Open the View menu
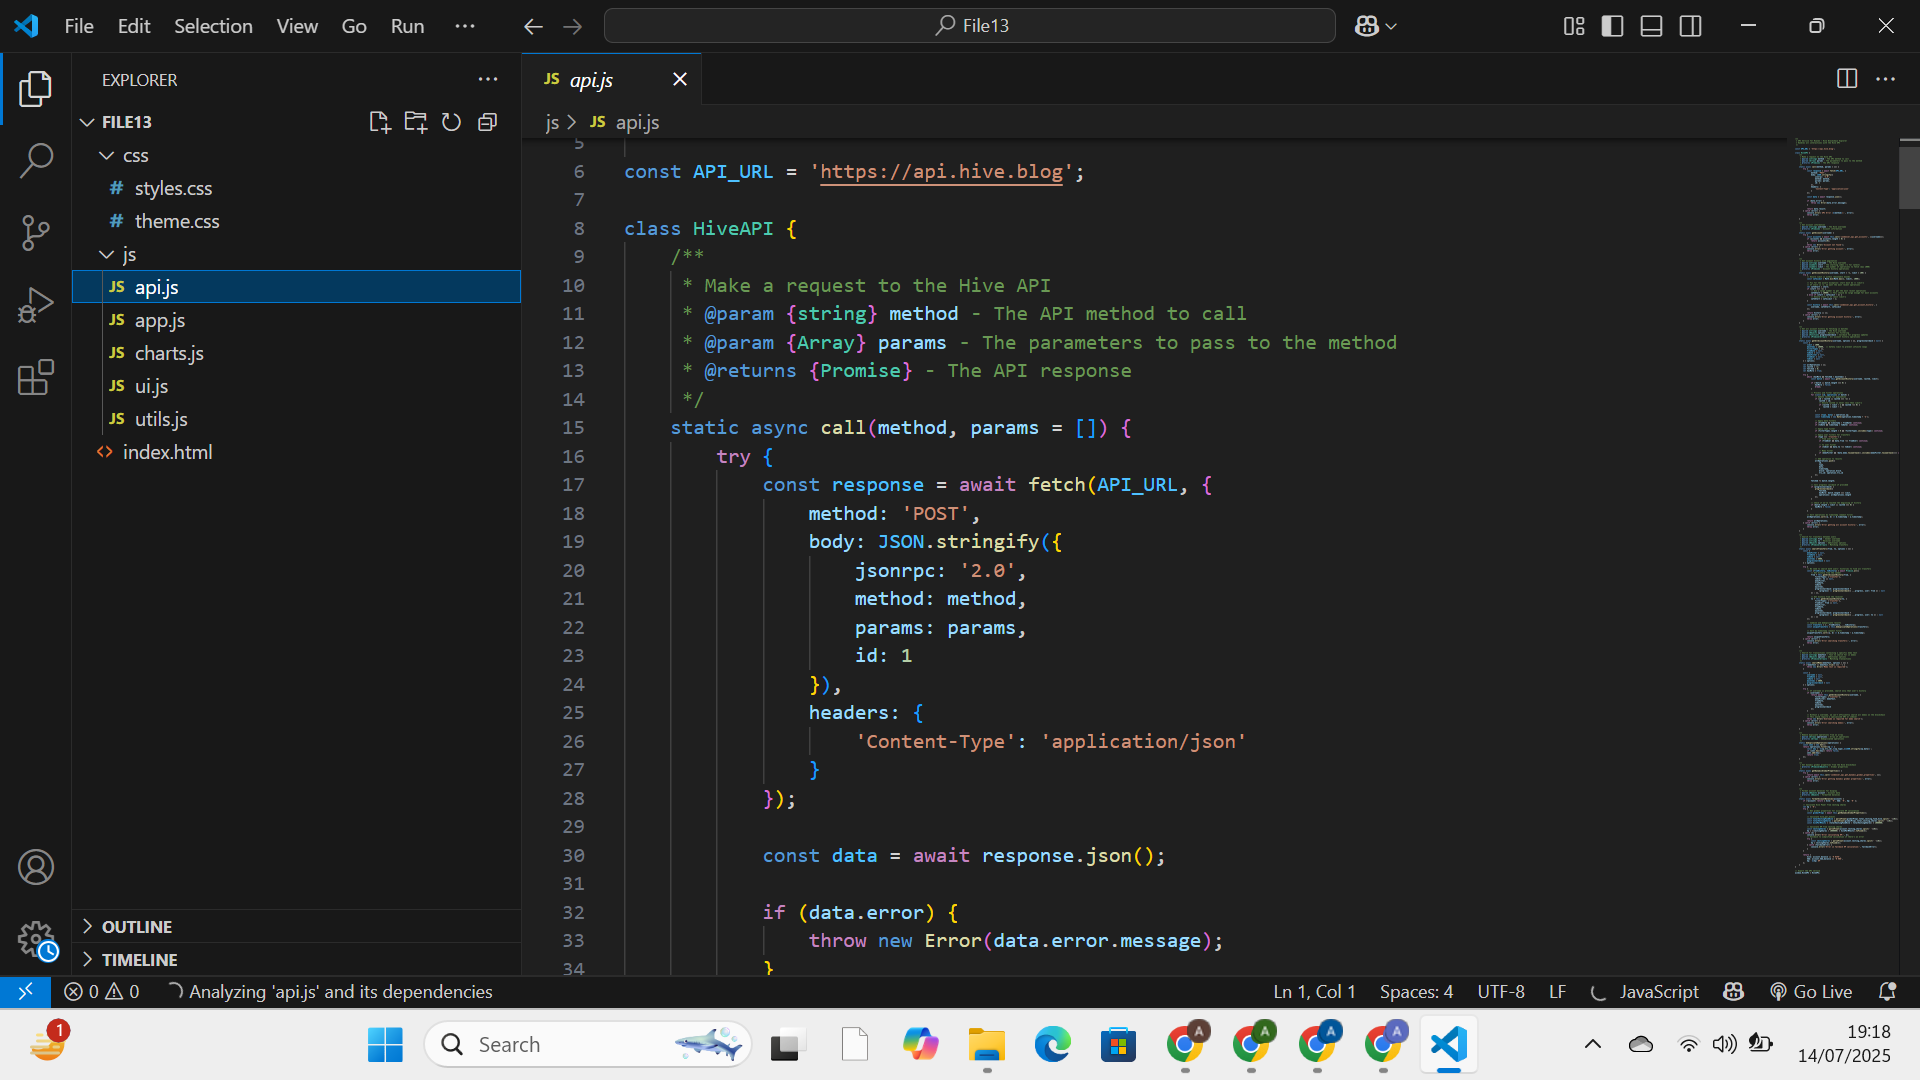 tap(297, 26)
